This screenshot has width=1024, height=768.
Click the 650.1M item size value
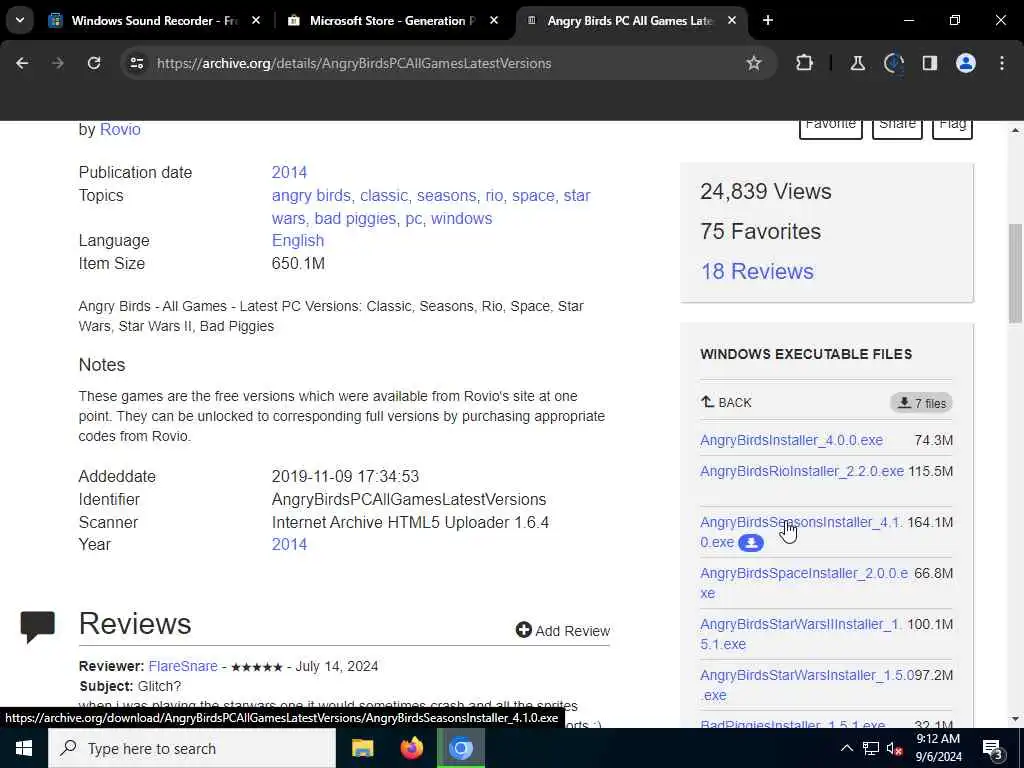pos(298,263)
